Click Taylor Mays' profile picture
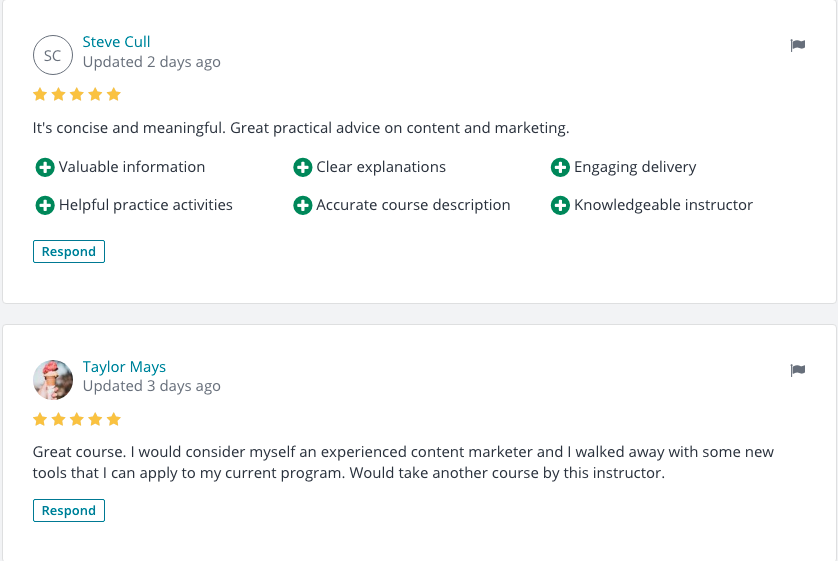Viewport: 838px width, 561px height. click(52, 380)
